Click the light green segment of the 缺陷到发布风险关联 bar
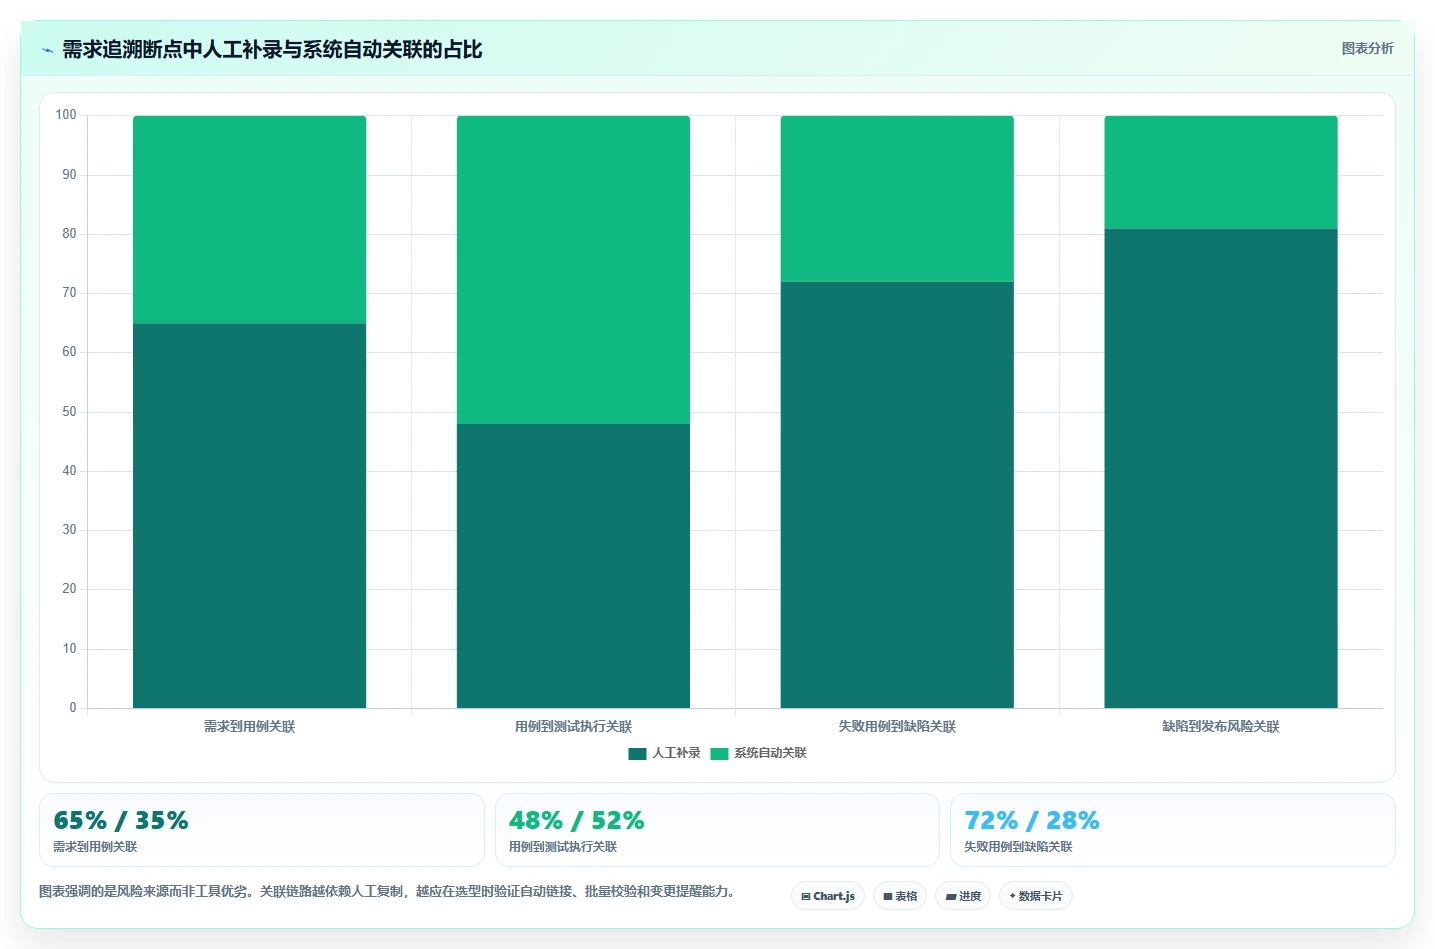Screen dimensions: 1435x949 [x=1221, y=172]
